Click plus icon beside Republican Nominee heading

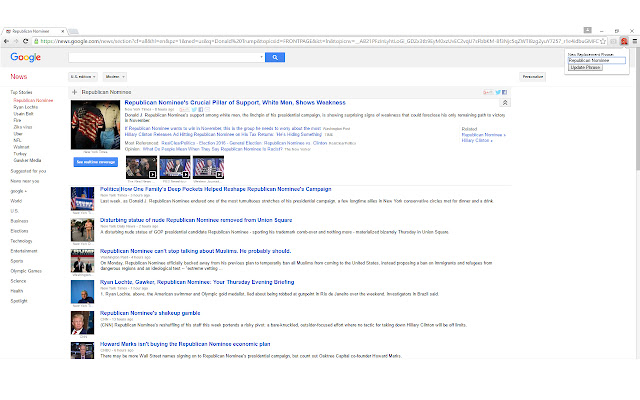point(75,92)
